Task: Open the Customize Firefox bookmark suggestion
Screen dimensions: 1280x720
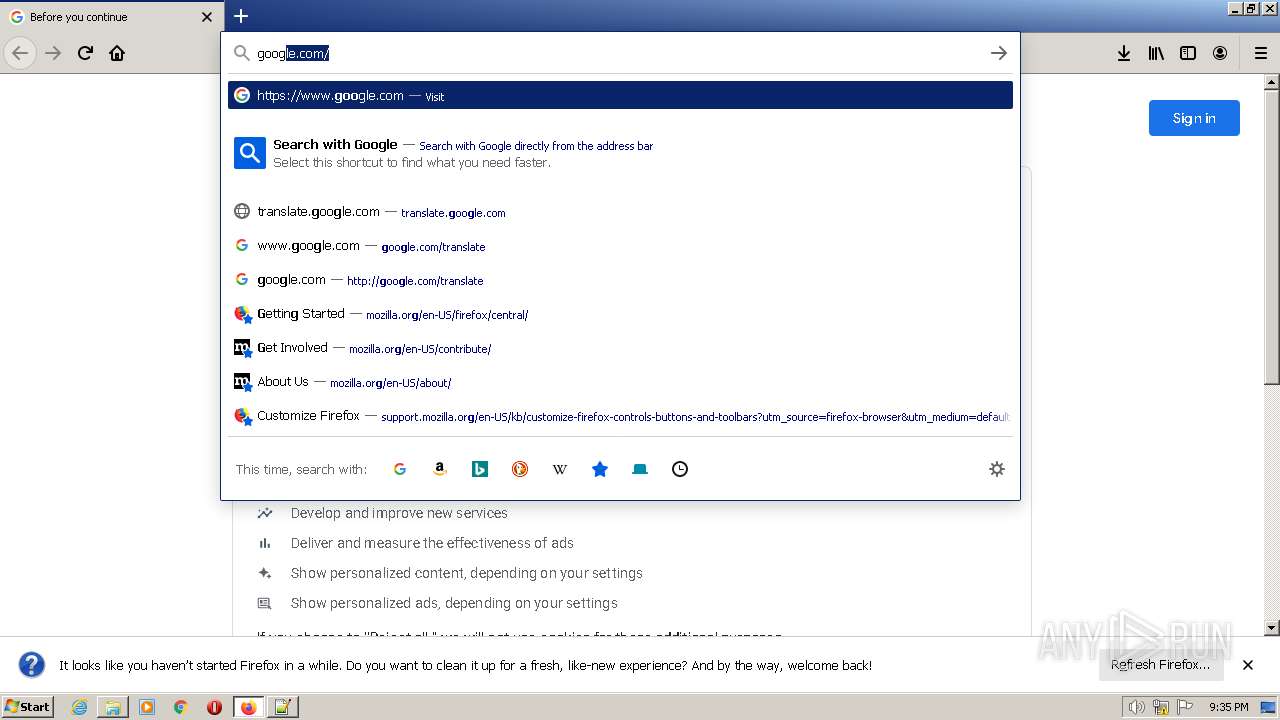Action: [620, 416]
